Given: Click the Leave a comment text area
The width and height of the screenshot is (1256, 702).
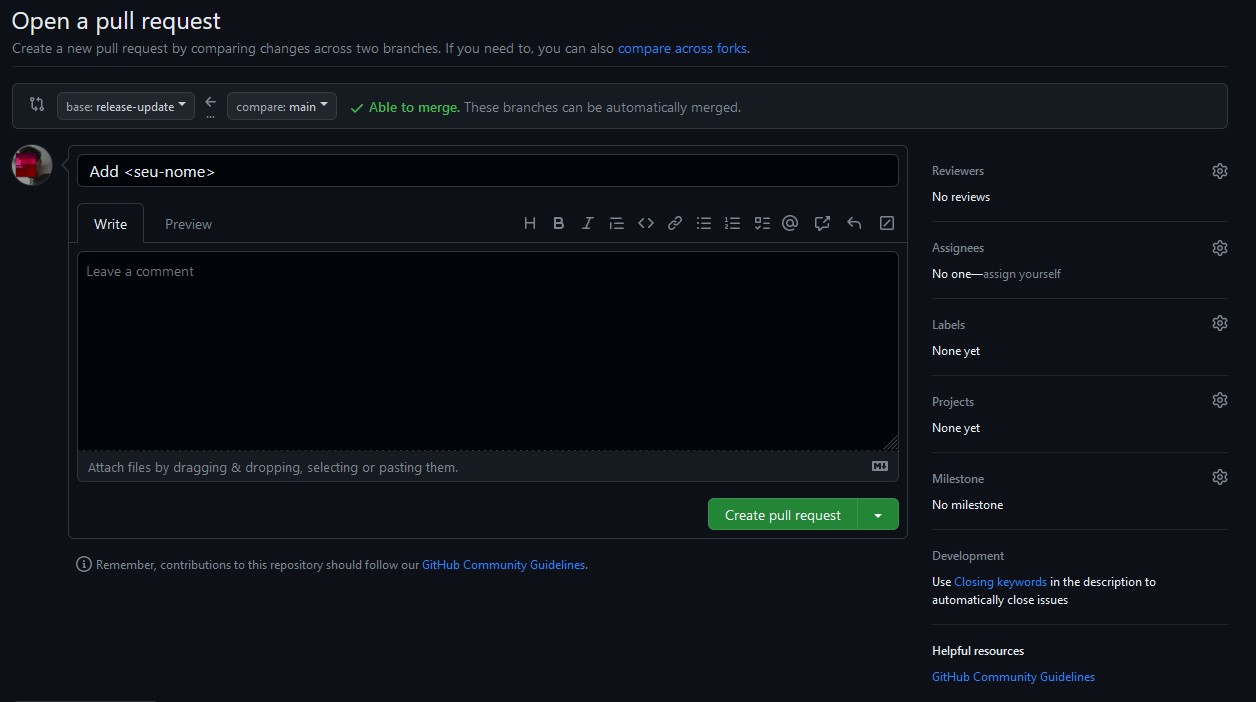Looking at the screenshot, I should (488, 351).
